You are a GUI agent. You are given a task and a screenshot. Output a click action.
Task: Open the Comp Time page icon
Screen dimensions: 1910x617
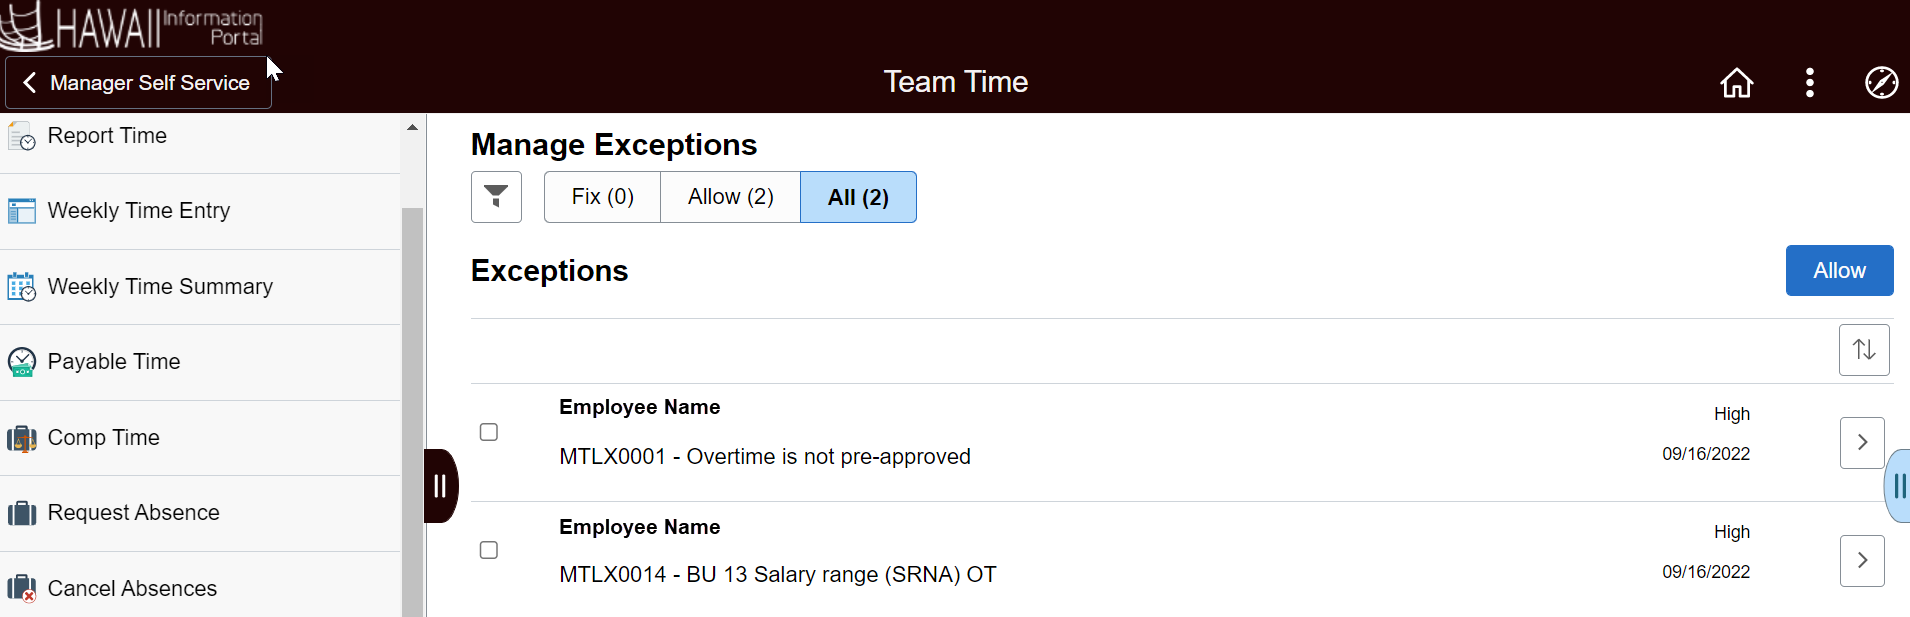click(21, 438)
